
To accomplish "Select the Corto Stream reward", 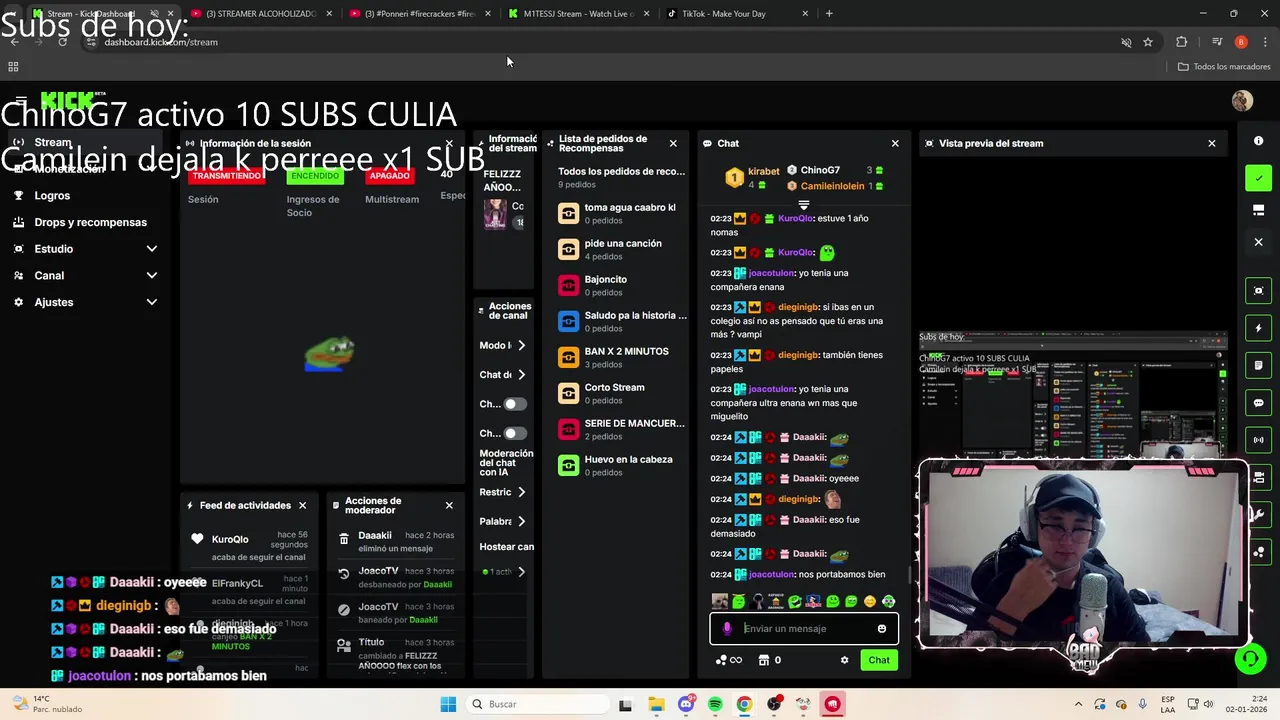I will (x=622, y=393).
